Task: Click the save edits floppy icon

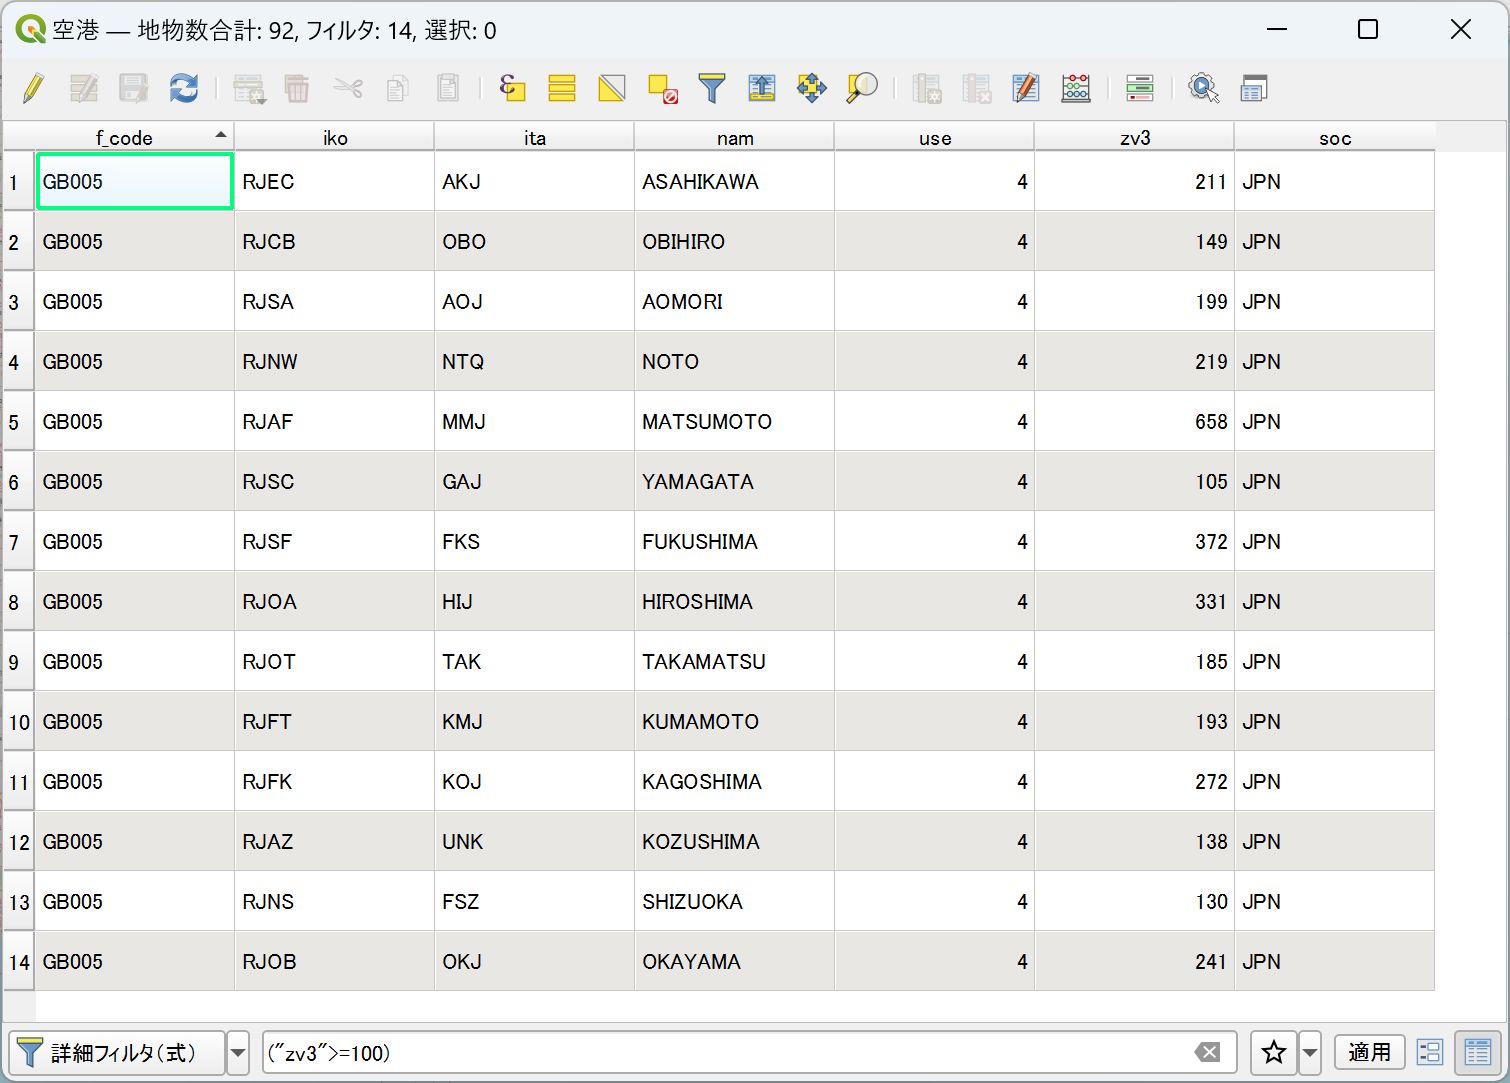Action: (133, 88)
